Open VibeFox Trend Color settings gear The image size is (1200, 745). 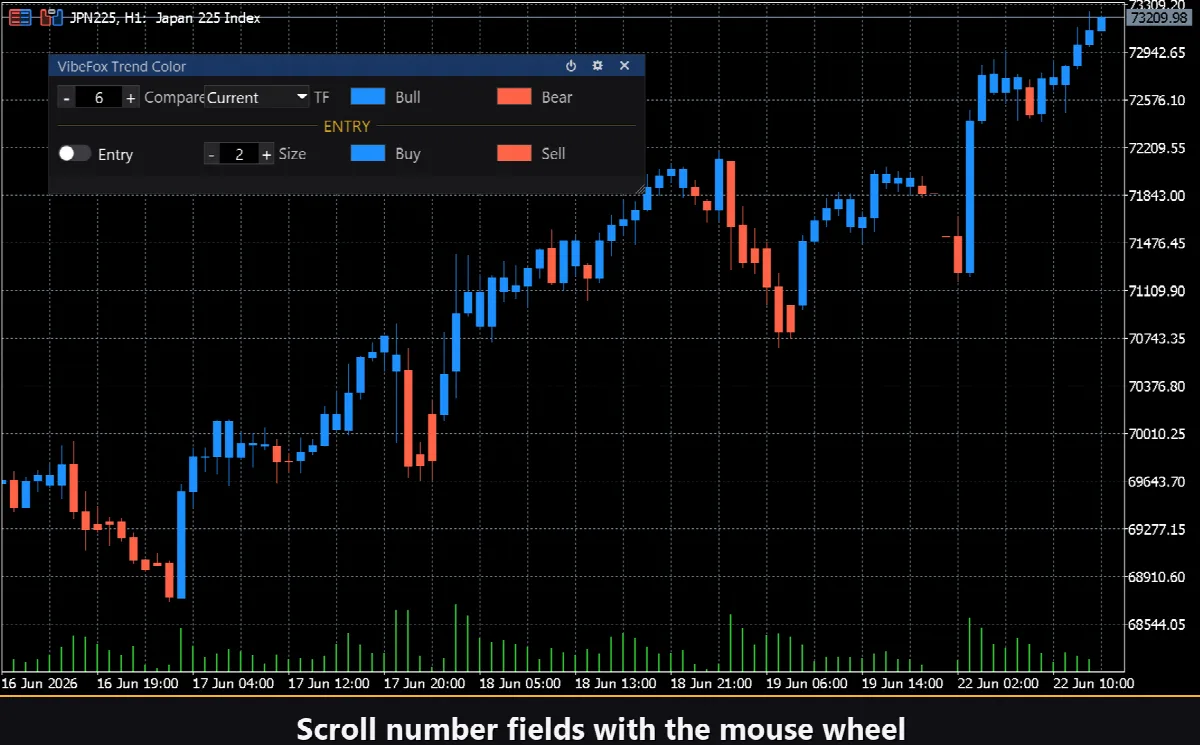(x=597, y=66)
